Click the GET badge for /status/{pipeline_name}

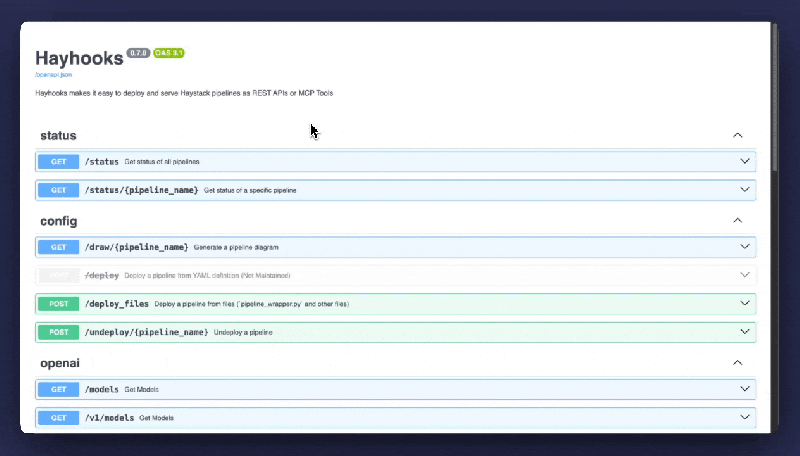(x=59, y=190)
